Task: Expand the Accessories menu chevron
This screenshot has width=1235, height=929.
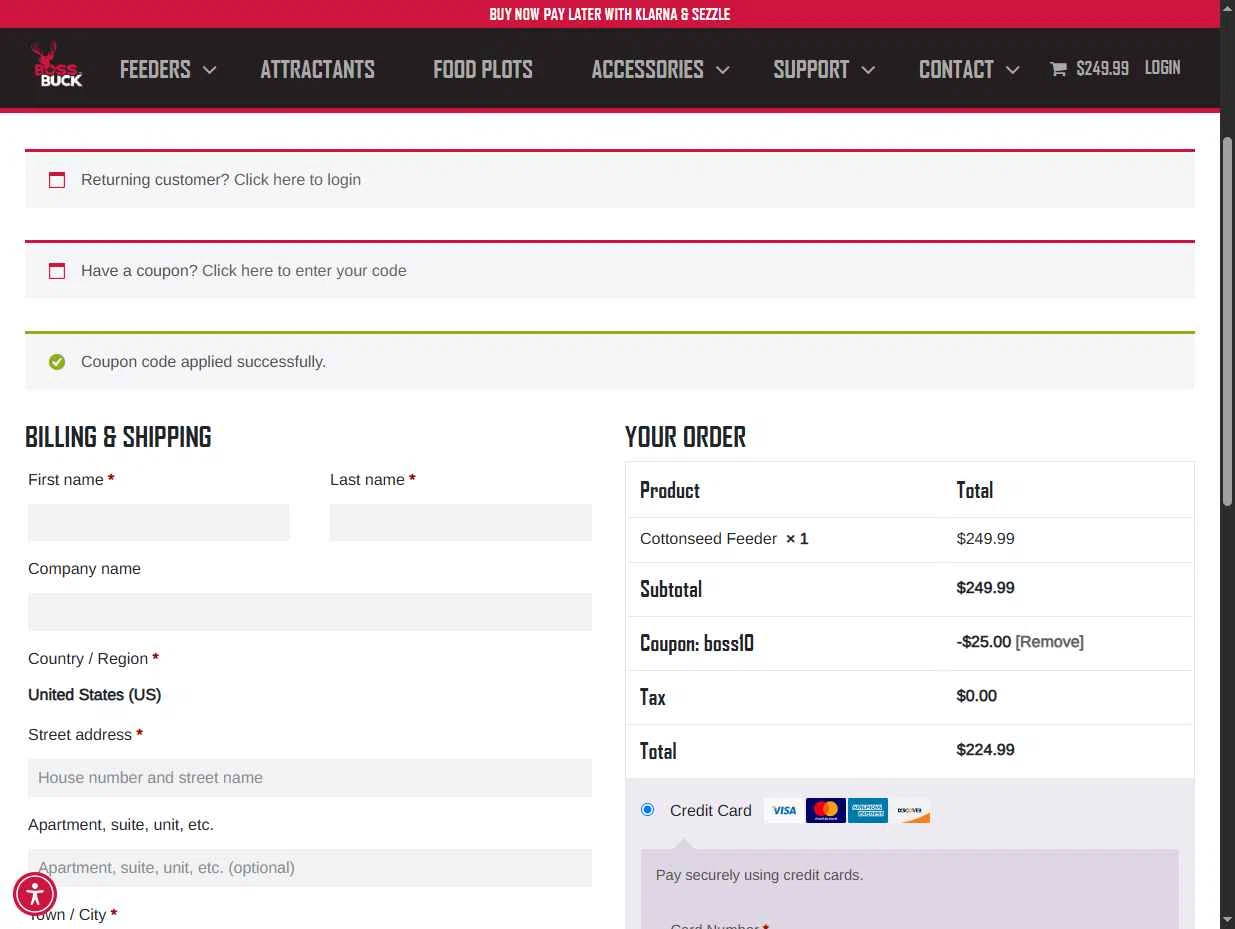Action: click(723, 70)
